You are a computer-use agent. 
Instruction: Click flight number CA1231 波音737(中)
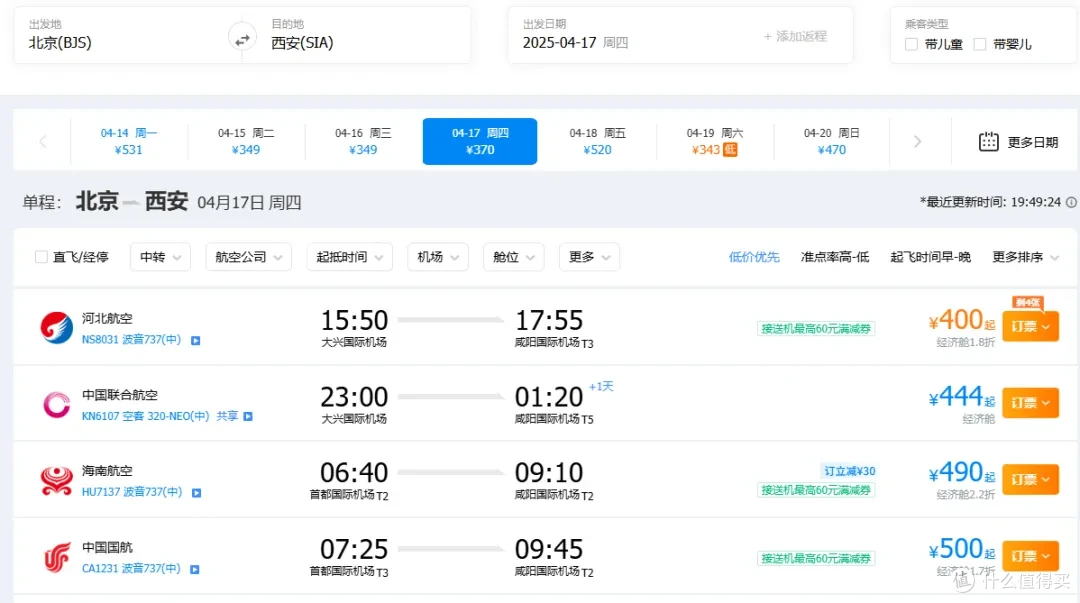point(131,569)
